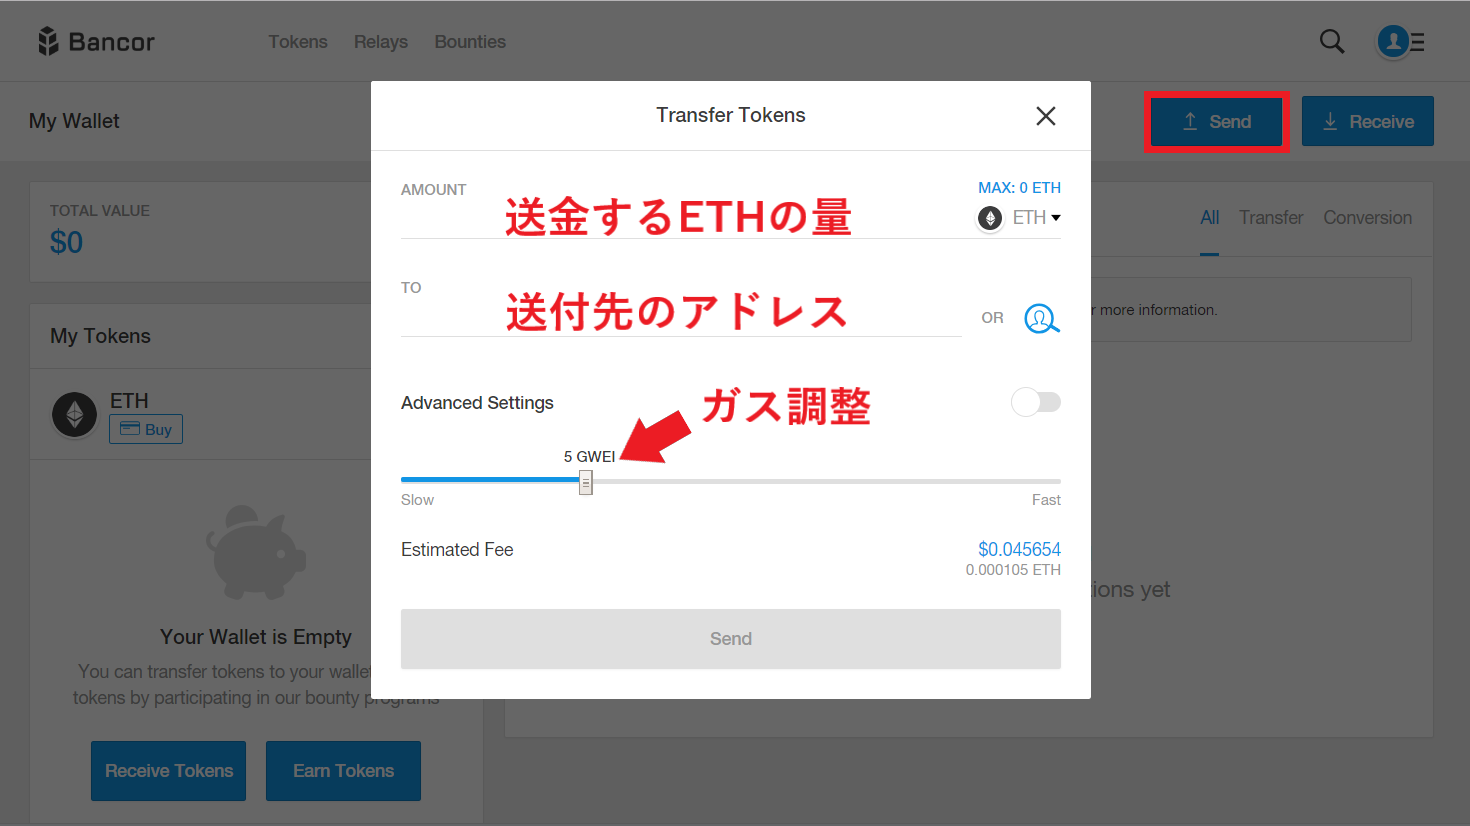Click the download arrow icon on Receive
This screenshot has height=826, width=1470.
coord(1330,122)
